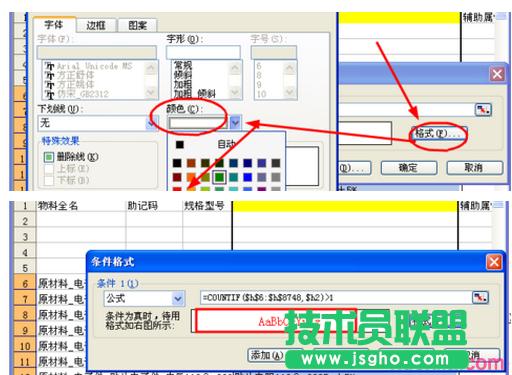Select 加粗 font style

tap(183, 84)
